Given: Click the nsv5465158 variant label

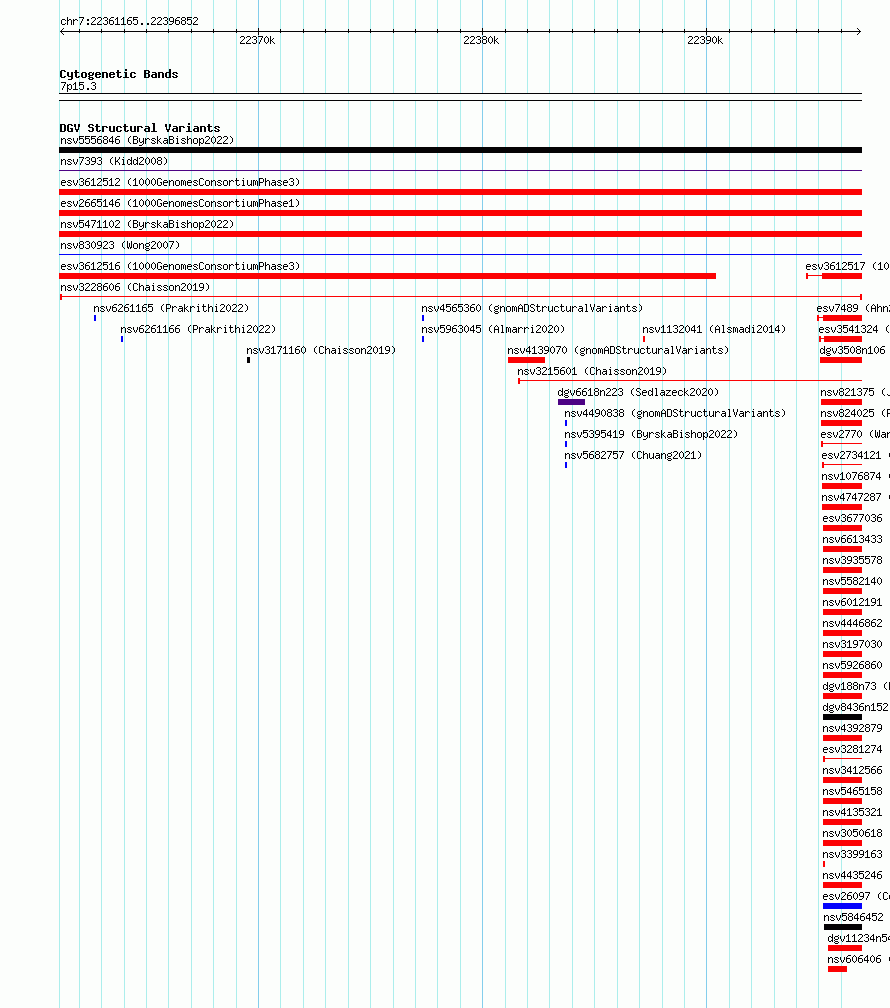Looking at the screenshot, I should 852,791.
